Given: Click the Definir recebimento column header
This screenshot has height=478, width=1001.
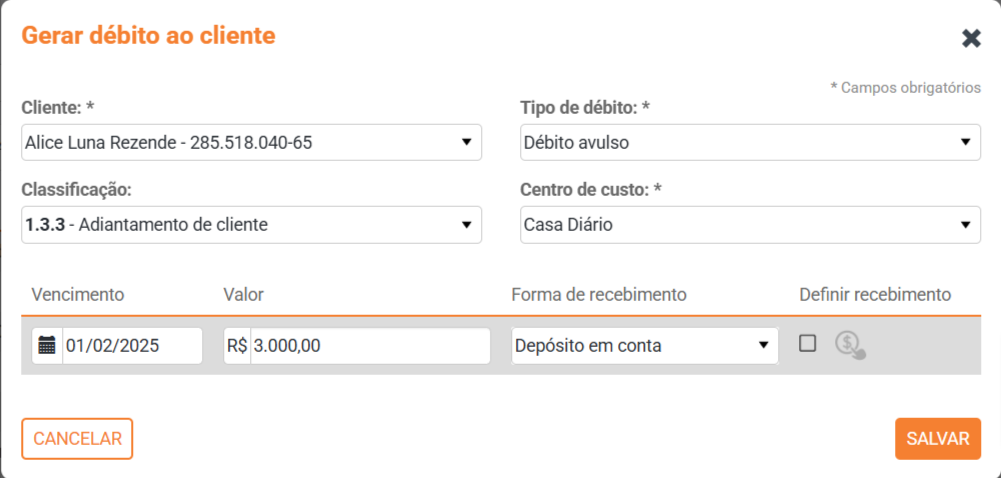Looking at the screenshot, I should point(875,294).
